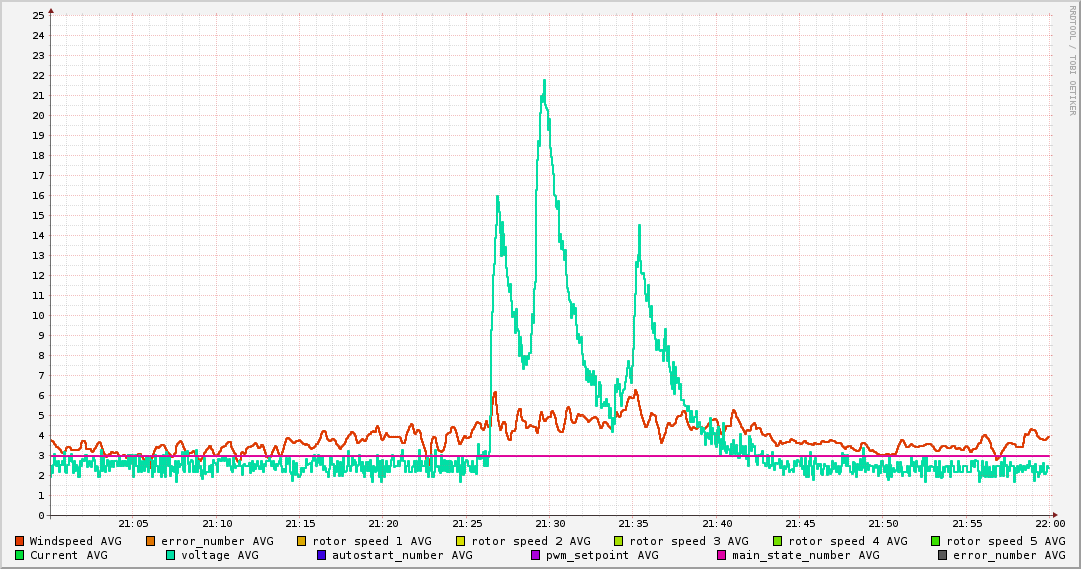Image resolution: width=1081 pixels, height=569 pixels.
Task: Click the pink main_state_number AVG swatch
Action: point(721,555)
